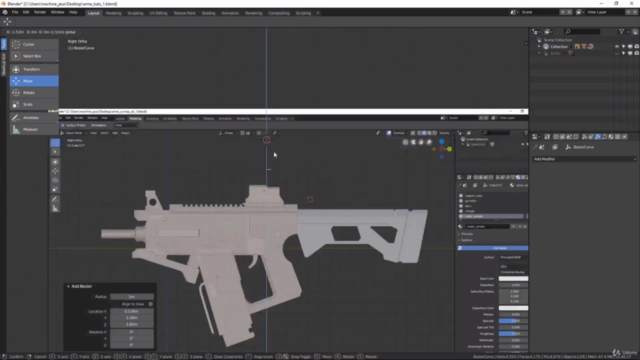Select the material slot above selected row
Viewport: 640px width, 360px height.
coord(491,211)
